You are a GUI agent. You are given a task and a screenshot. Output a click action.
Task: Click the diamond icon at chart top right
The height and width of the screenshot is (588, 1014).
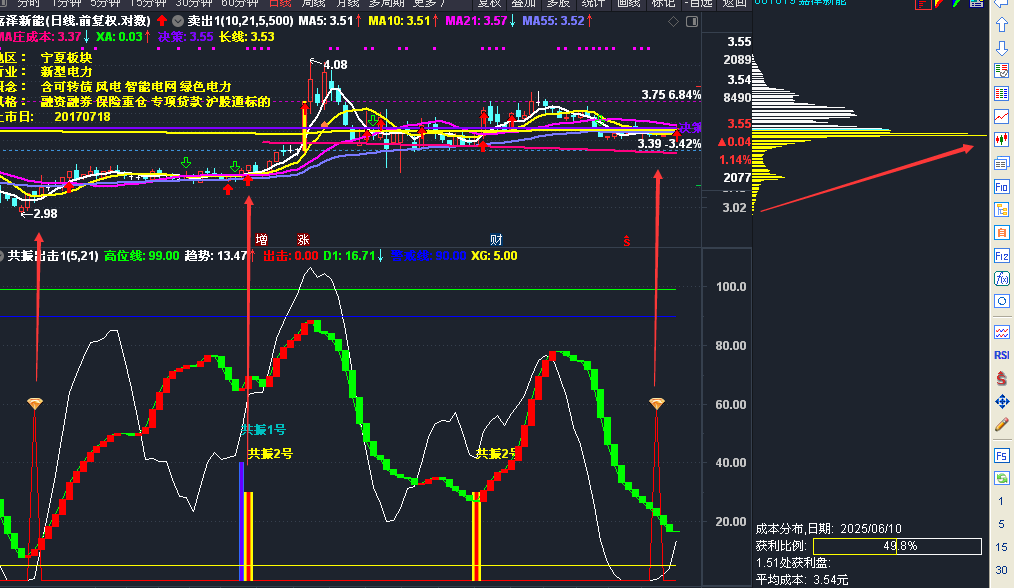point(673,21)
